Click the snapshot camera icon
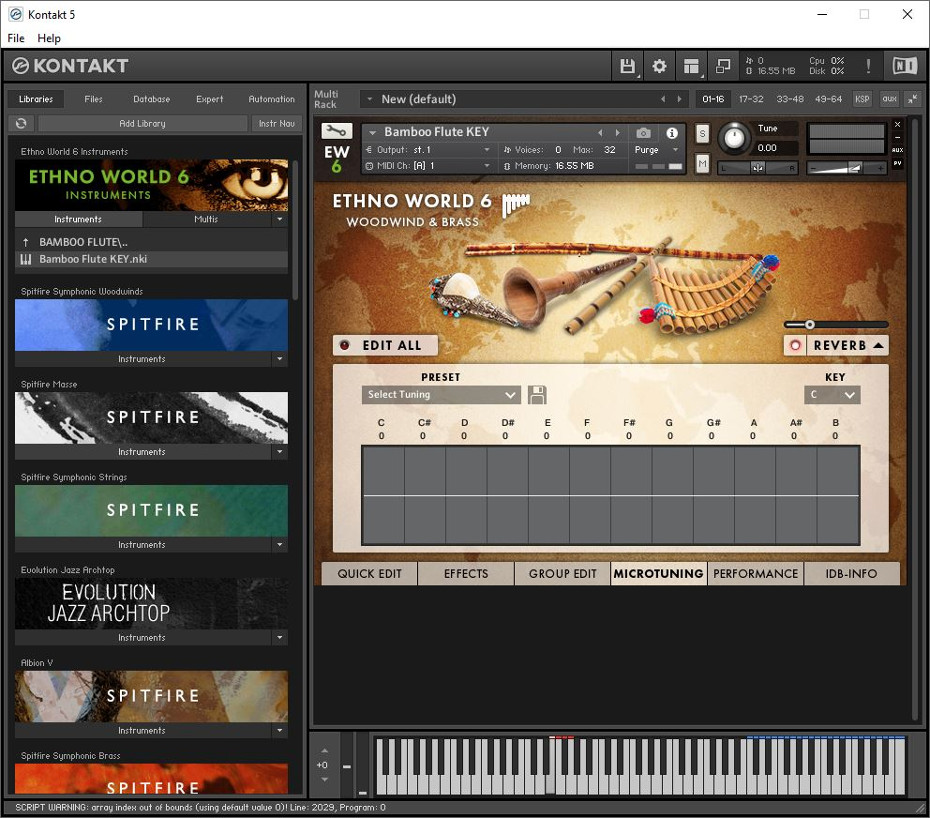930x818 pixels. pyautogui.click(x=644, y=133)
